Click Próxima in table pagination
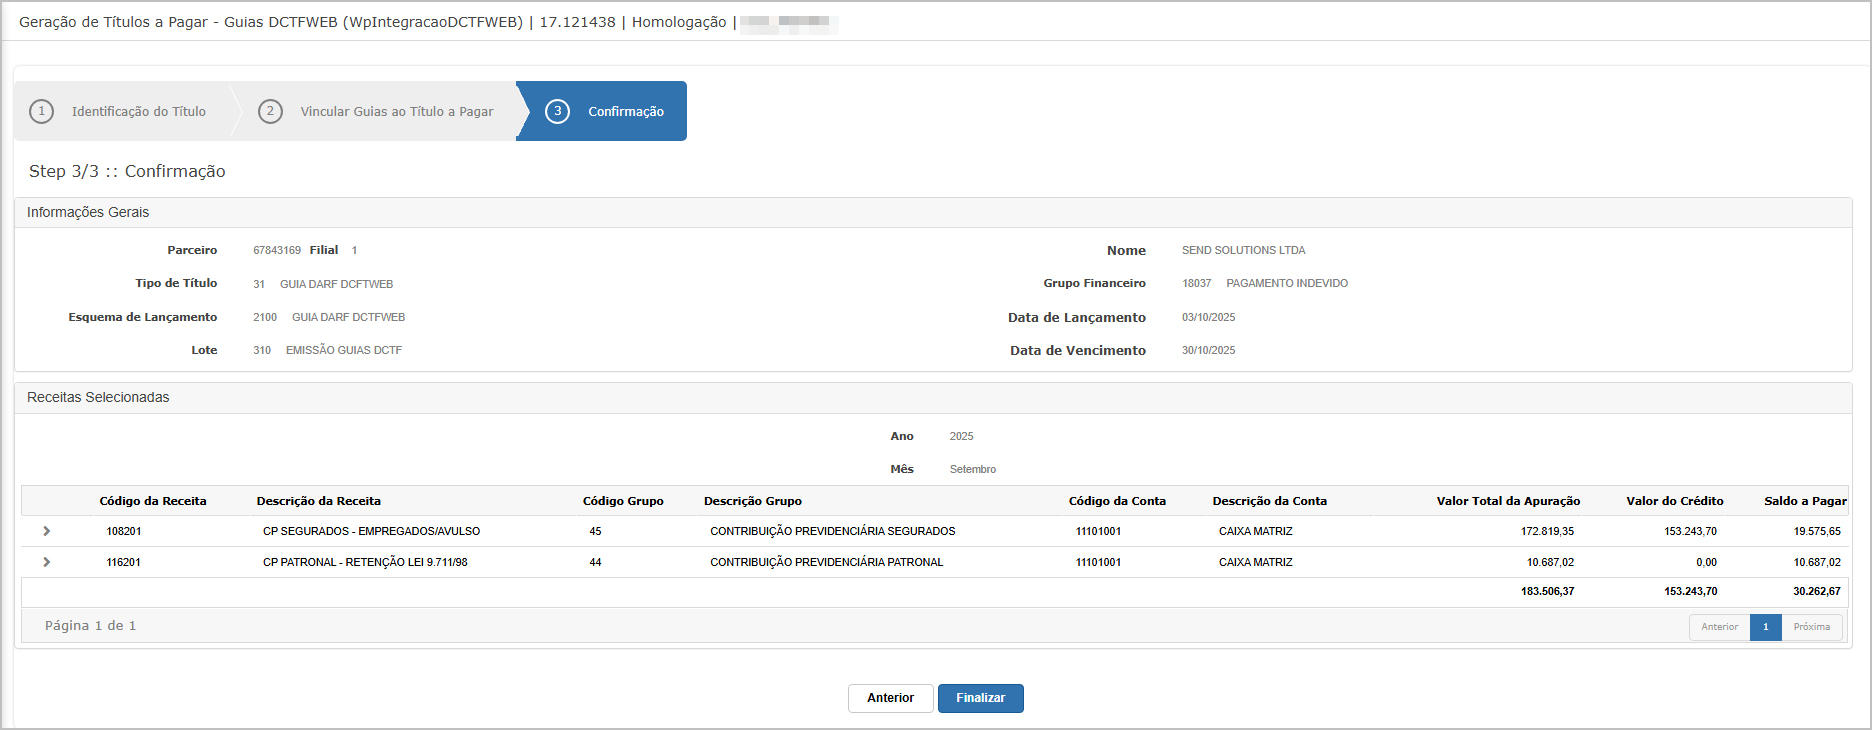Image resolution: width=1872 pixels, height=730 pixels. [1811, 627]
